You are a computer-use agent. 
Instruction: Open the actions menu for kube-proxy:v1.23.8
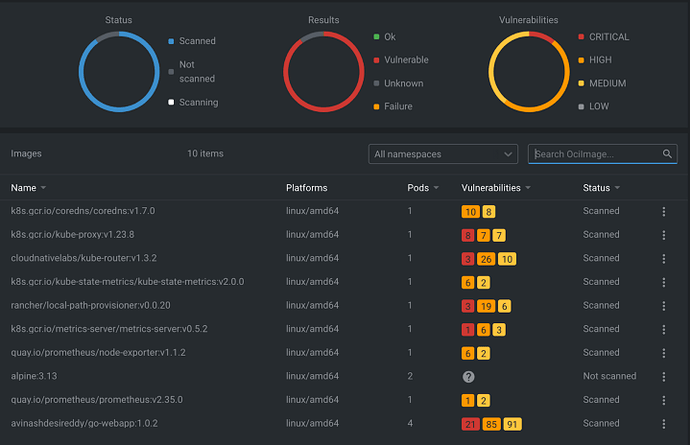[x=662, y=235]
